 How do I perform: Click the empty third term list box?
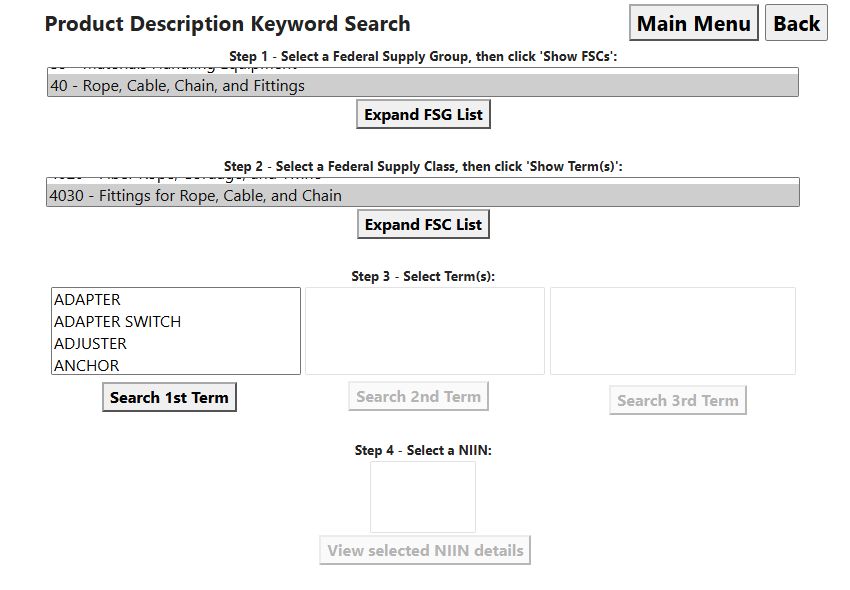673,331
